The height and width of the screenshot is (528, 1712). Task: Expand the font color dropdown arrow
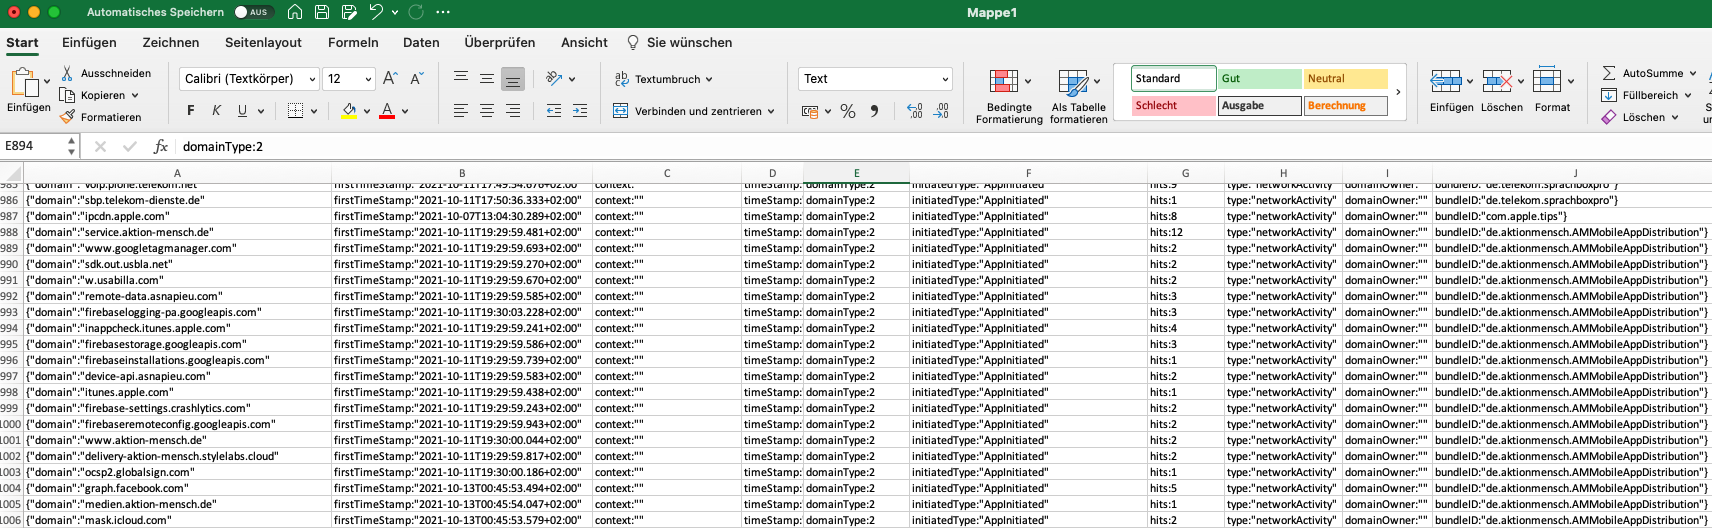click(405, 111)
